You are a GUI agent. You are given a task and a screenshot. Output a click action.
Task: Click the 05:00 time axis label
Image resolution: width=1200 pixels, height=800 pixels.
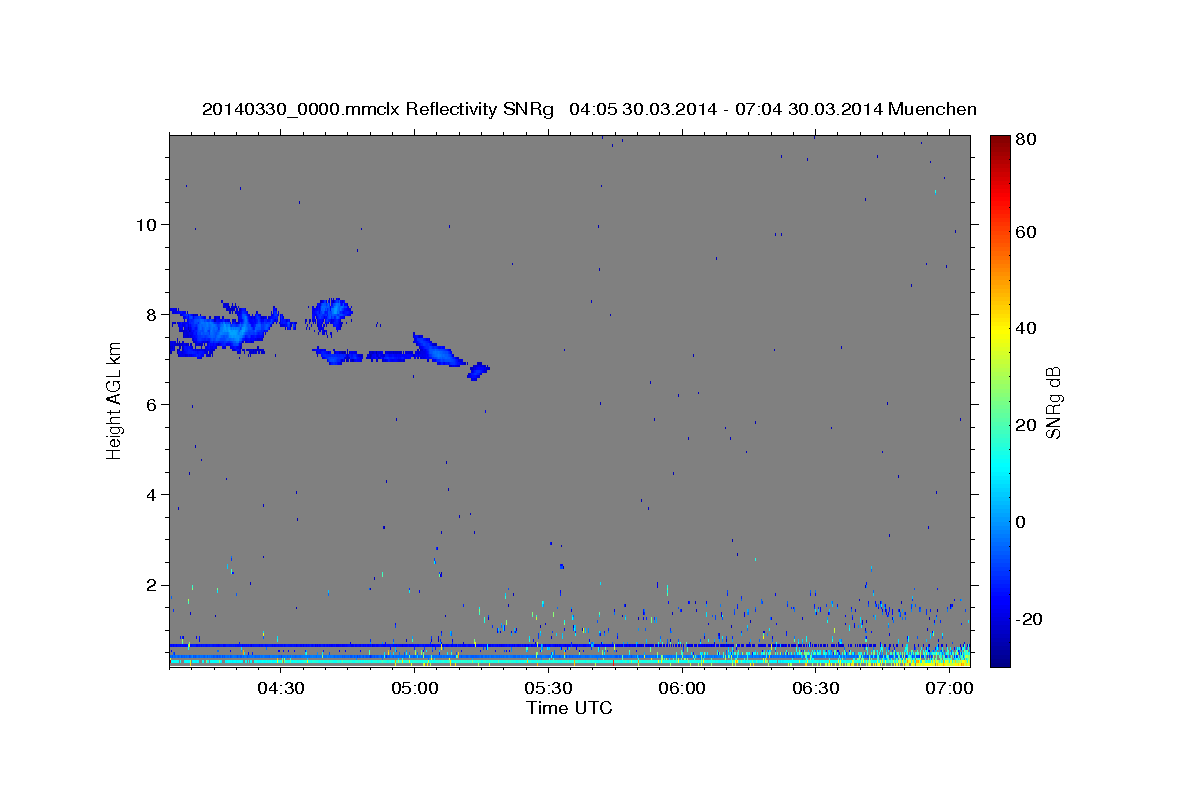pos(414,688)
